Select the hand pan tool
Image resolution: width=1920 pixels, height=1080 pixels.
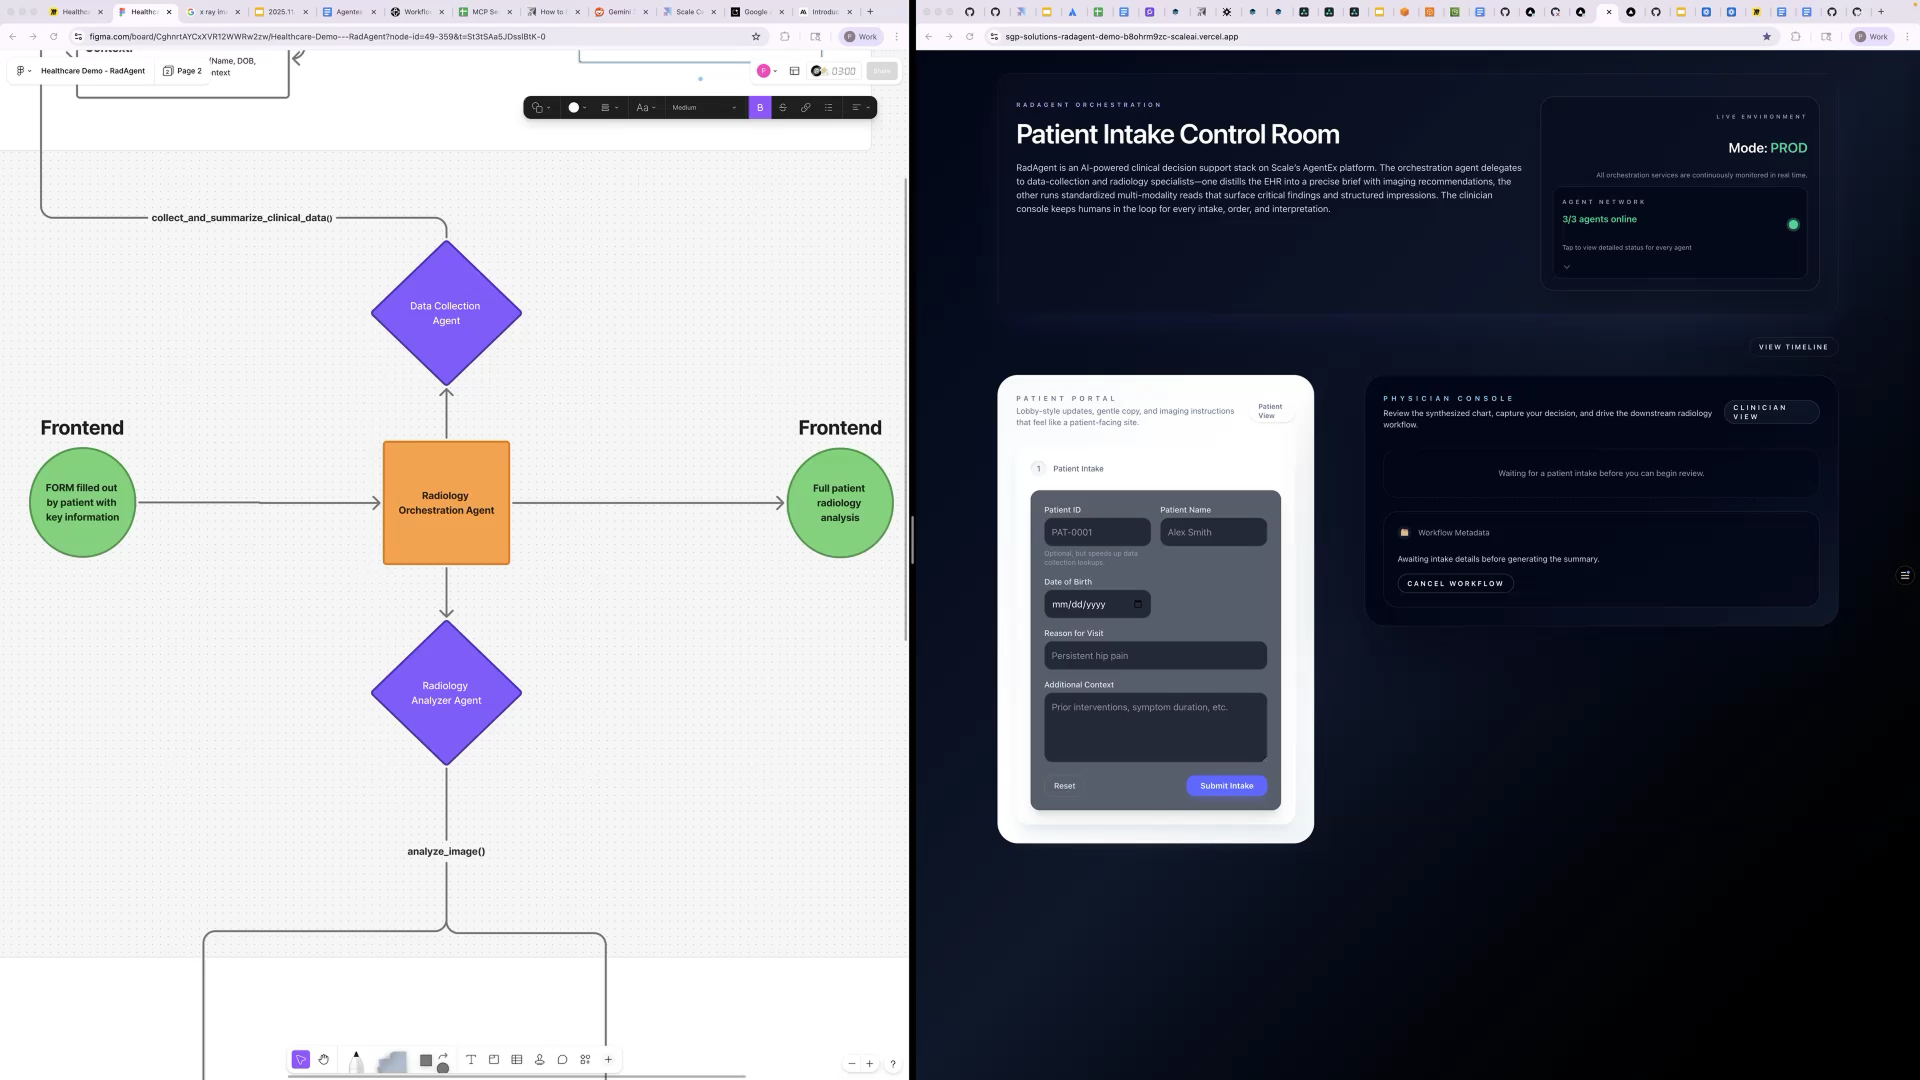point(324,1060)
